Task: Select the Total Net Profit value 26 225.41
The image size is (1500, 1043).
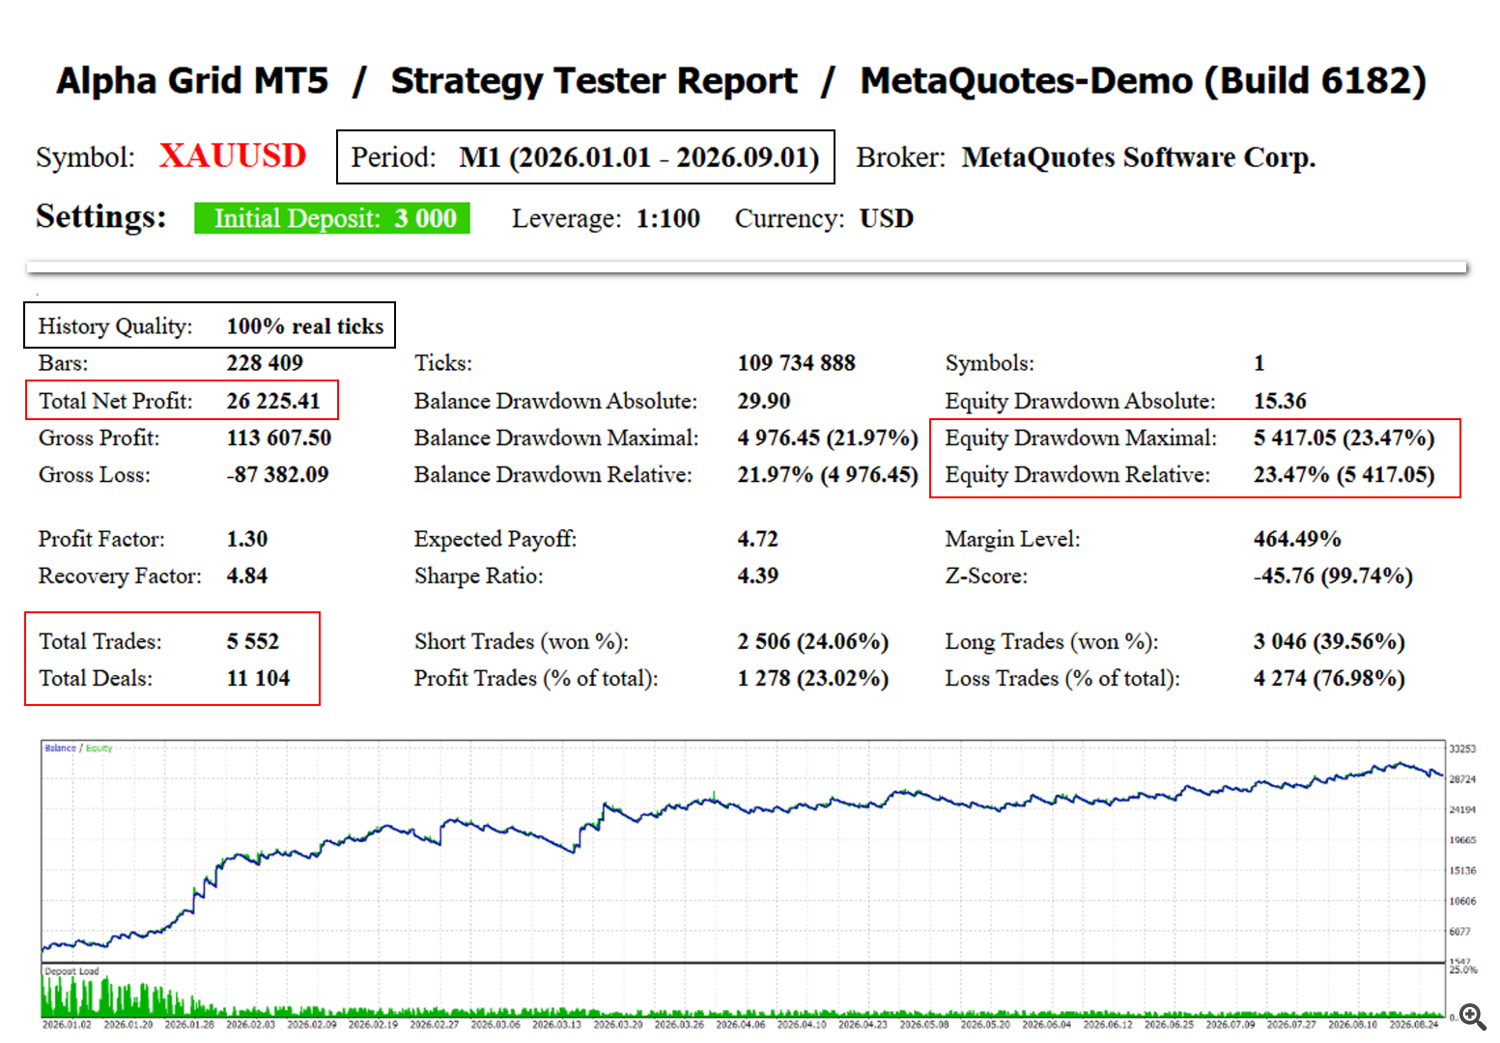Action: [x=273, y=401]
